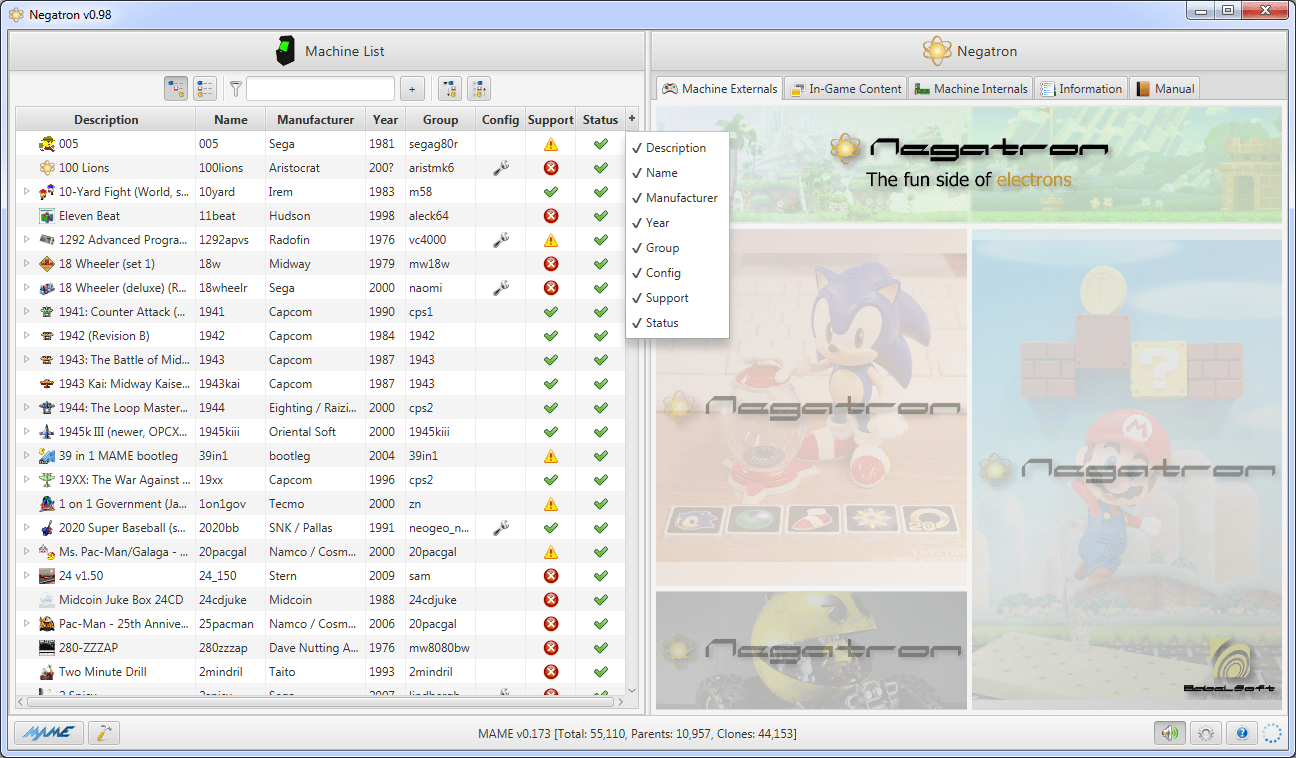Expand the 18 Wheeler (set 1) row
1296x758 pixels.
coord(27,264)
